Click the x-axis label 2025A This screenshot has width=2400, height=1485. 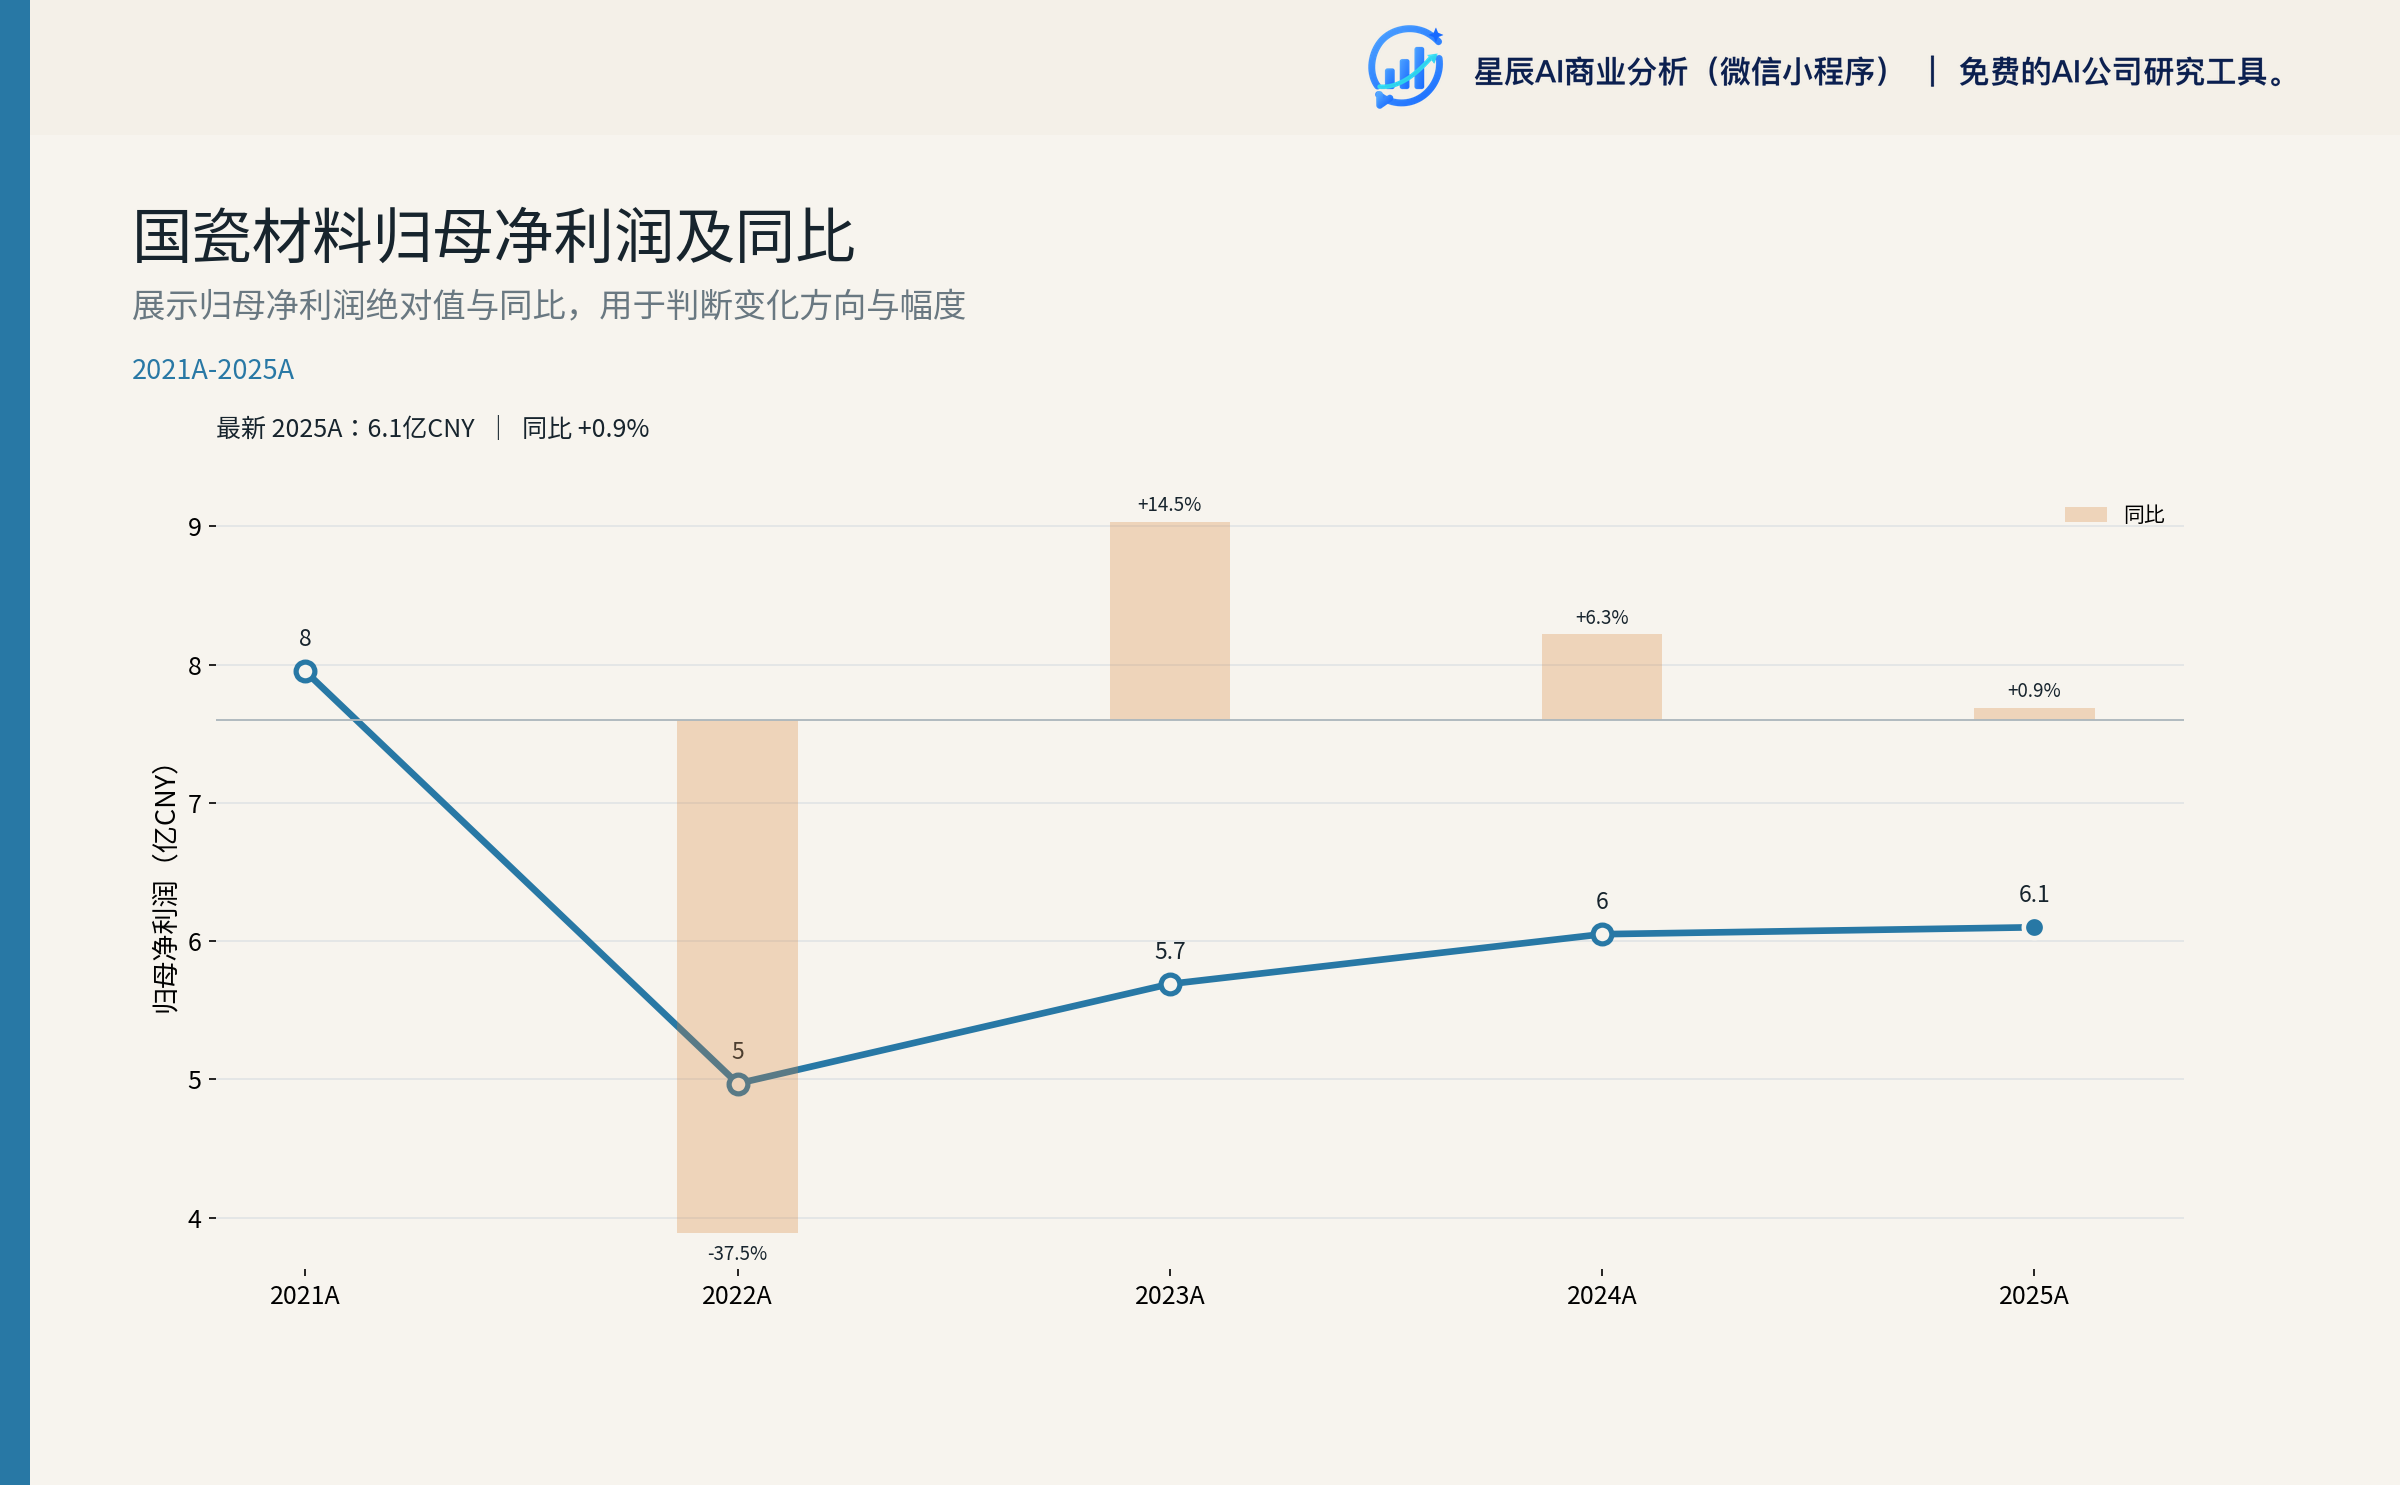click(2034, 1296)
